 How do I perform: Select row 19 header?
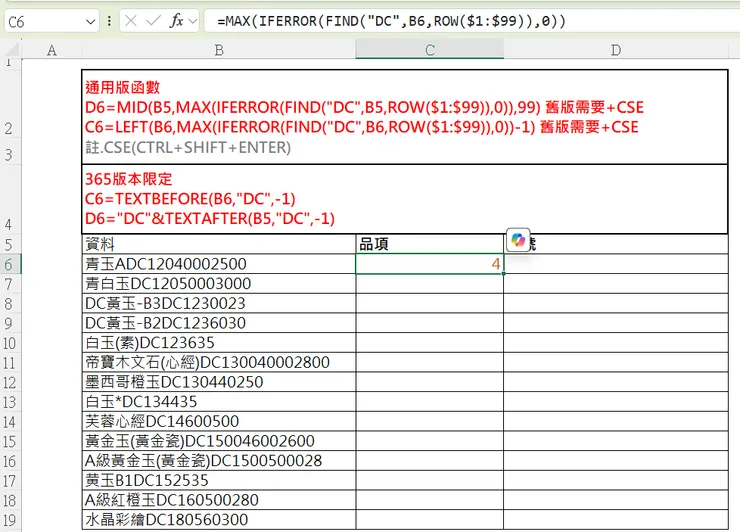click(x=9, y=520)
